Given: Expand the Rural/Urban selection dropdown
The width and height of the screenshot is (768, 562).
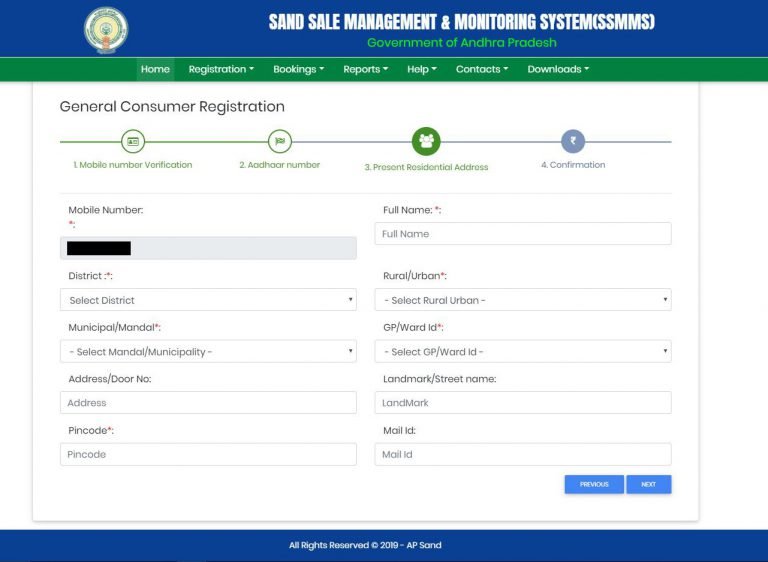Looking at the screenshot, I should (x=523, y=300).
